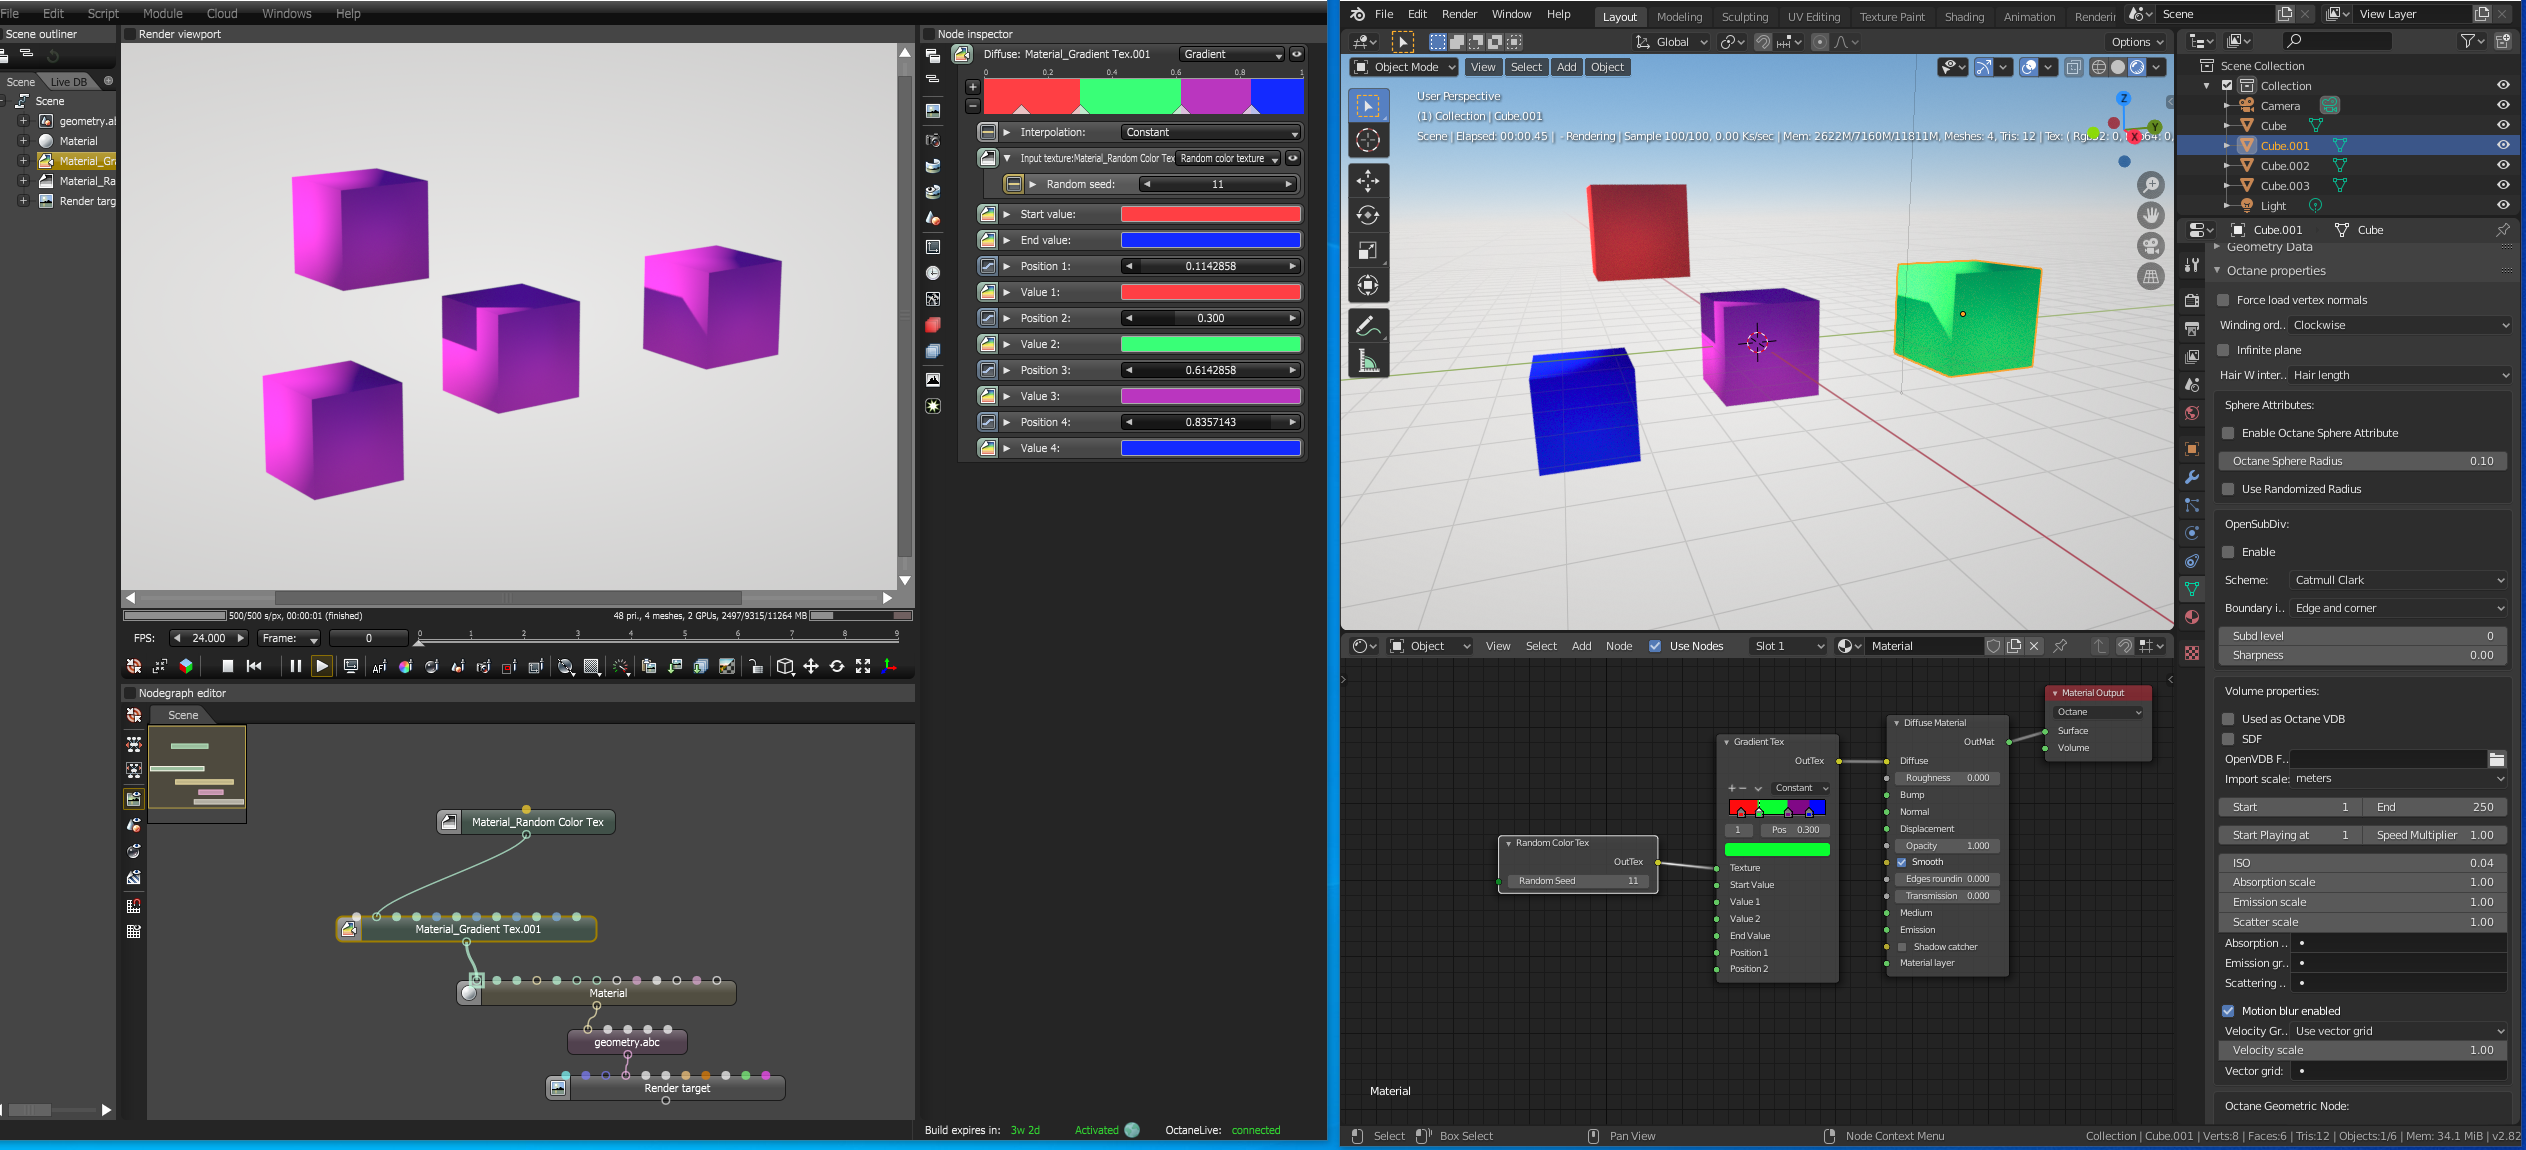Image resolution: width=2526 pixels, height=1150 pixels.
Task: Click the Start value red color swatch
Action: (1210, 214)
